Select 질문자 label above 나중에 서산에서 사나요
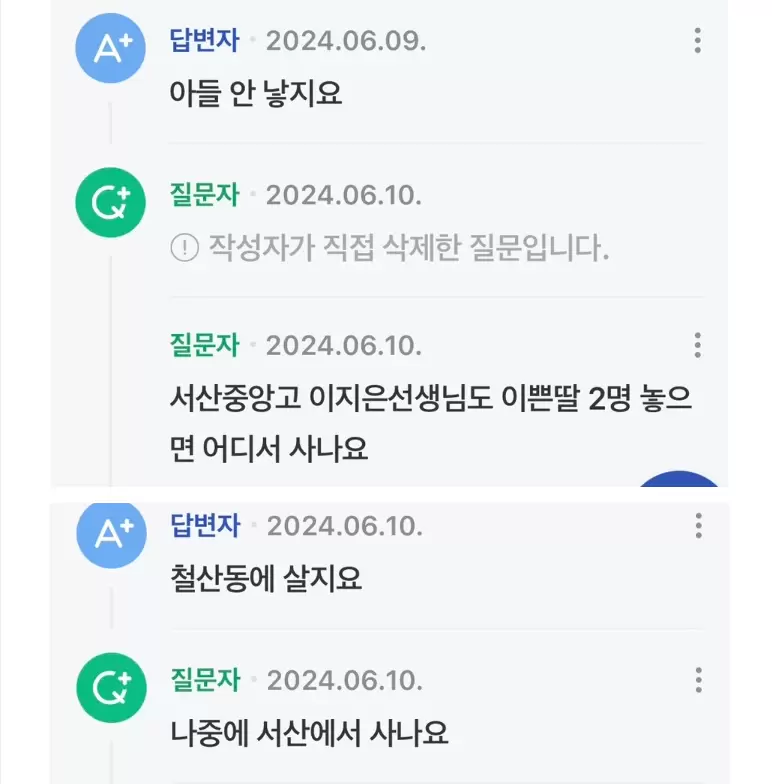Image resolution: width=772 pixels, height=784 pixels. click(206, 680)
